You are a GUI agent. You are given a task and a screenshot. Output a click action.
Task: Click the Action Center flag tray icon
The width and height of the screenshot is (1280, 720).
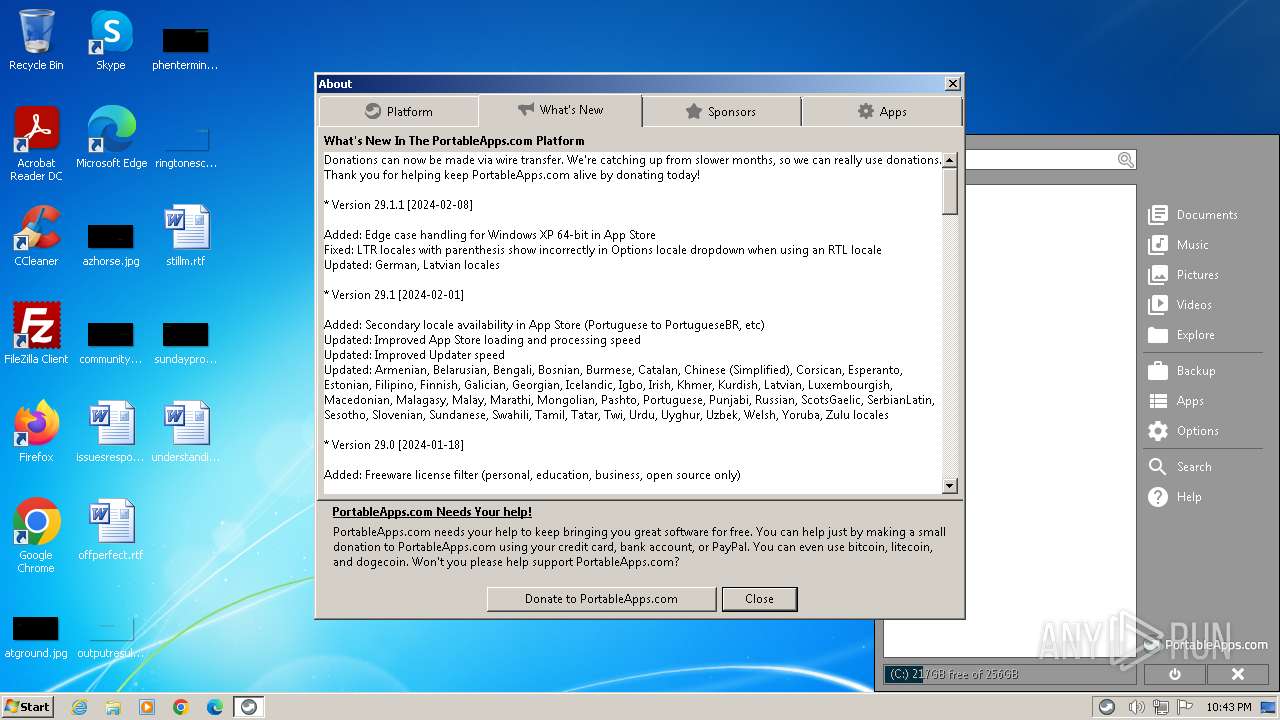pyautogui.click(x=1186, y=707)
